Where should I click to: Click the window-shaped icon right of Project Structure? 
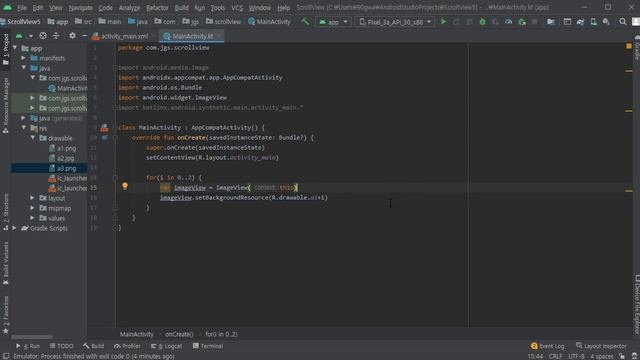tap(567, 22)
